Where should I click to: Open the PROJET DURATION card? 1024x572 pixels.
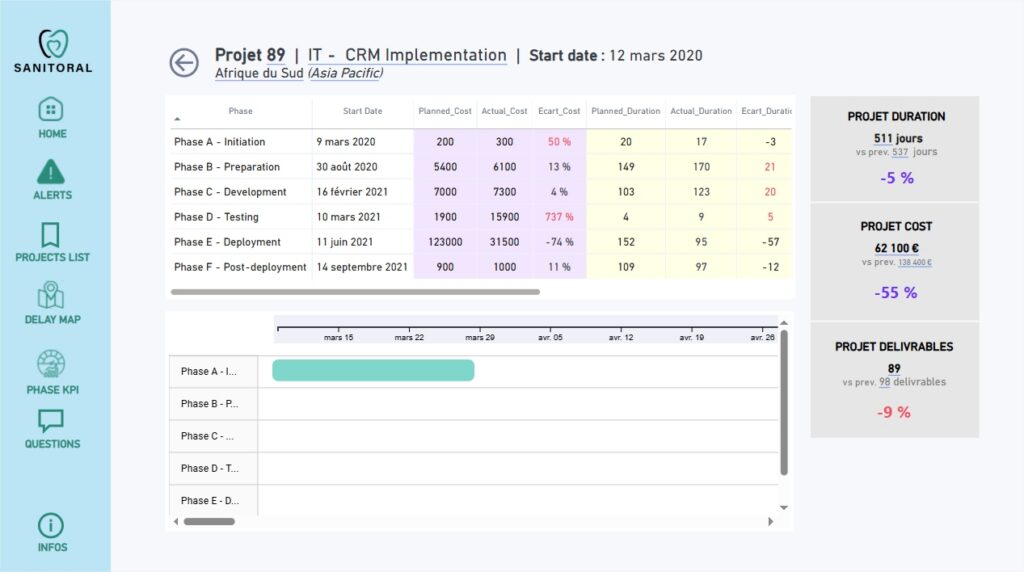pos(895,148)
